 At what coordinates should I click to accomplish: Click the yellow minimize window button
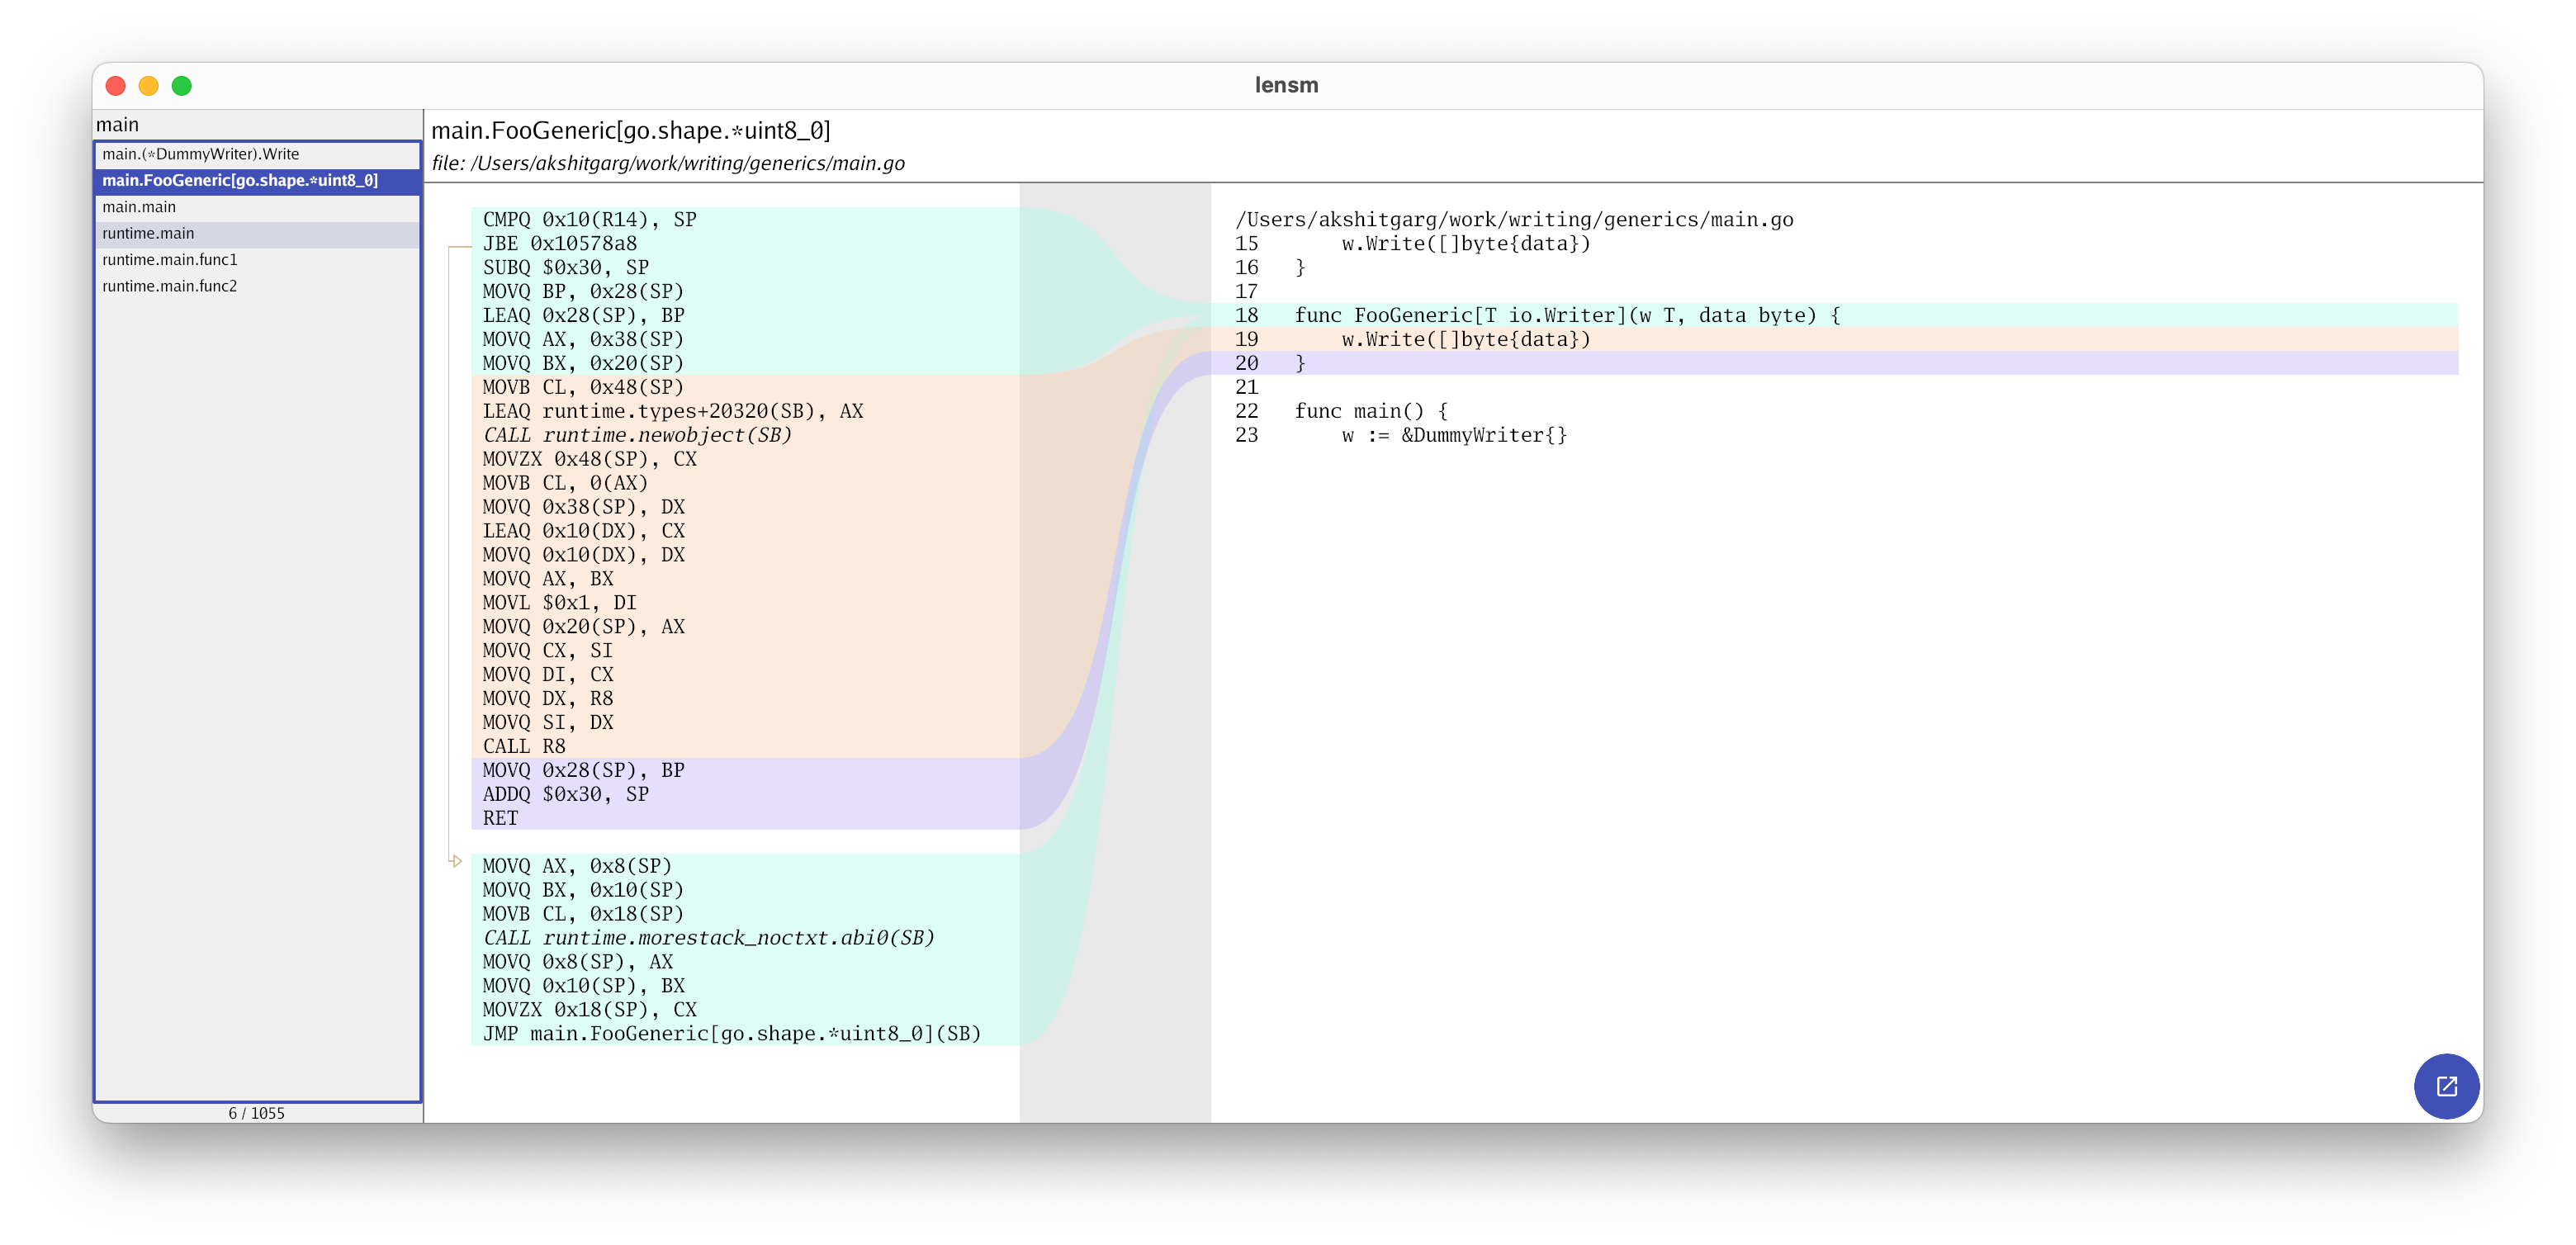point(149,86)
